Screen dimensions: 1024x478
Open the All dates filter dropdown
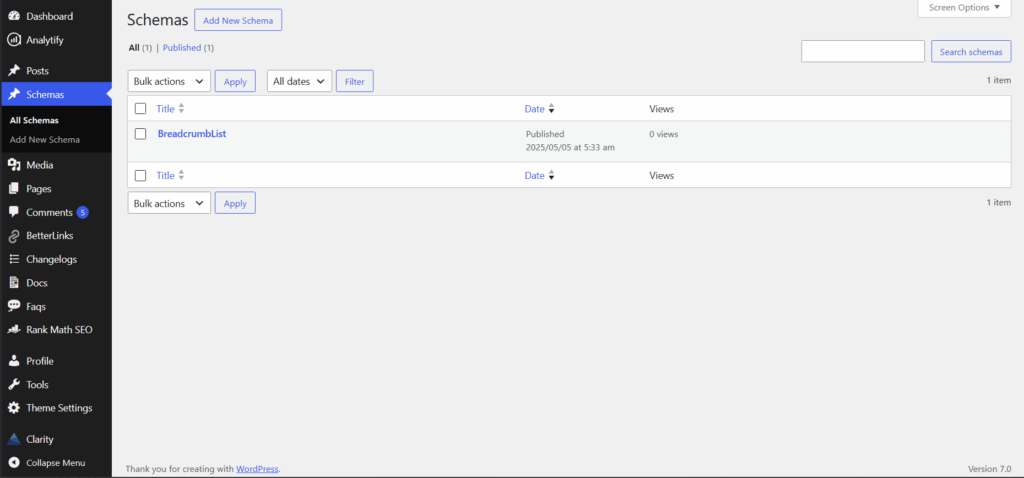300,82
